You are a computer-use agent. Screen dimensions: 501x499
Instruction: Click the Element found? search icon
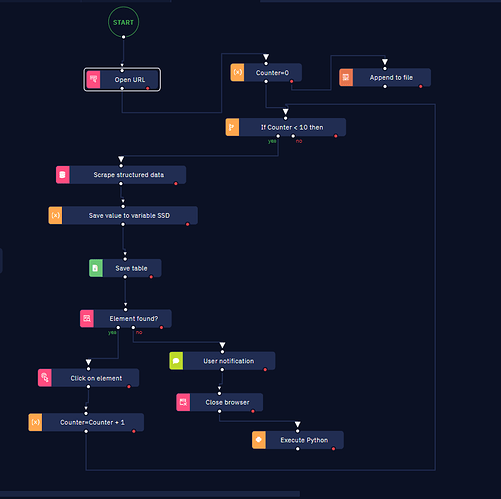point(87,318)
